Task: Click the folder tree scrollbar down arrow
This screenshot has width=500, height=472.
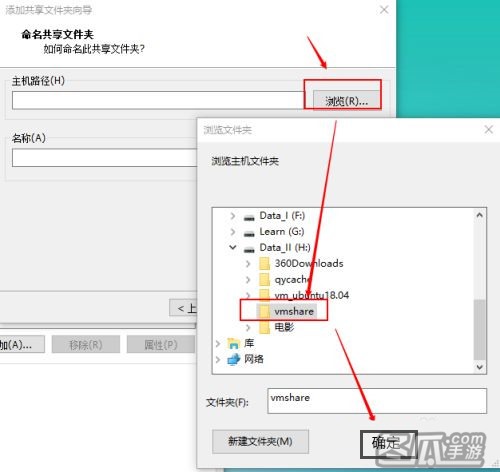Action: click(480, 367)
